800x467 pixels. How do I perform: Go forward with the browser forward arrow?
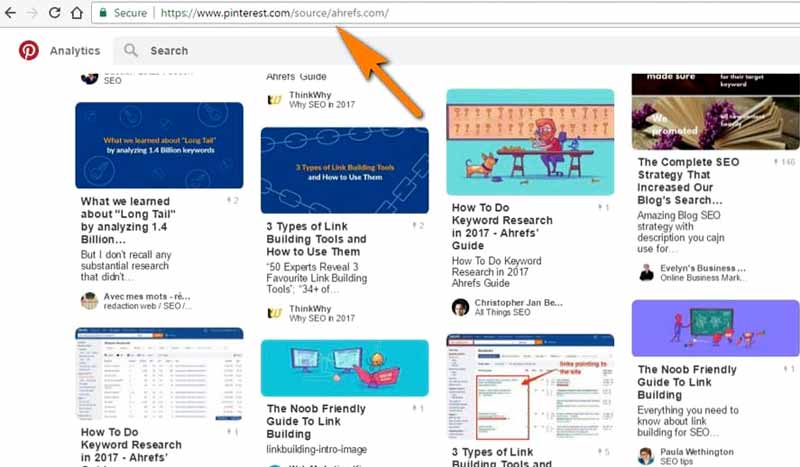point(32,13)
